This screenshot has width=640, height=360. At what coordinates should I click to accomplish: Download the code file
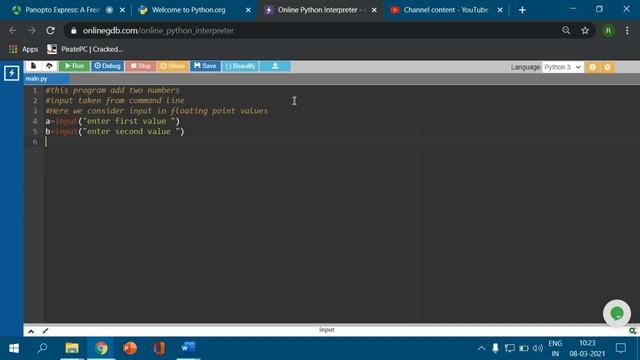point(275,66)
